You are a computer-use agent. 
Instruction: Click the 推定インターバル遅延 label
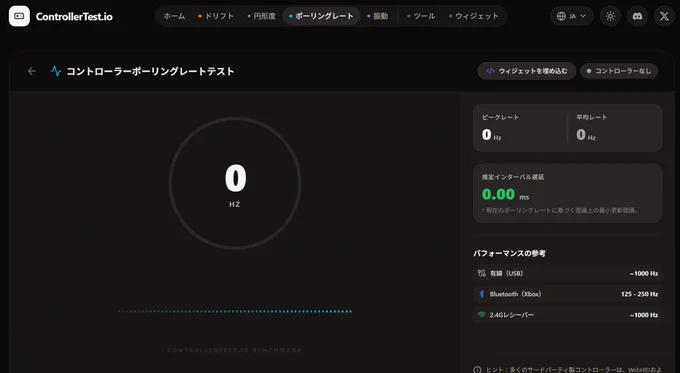point(513,177)
